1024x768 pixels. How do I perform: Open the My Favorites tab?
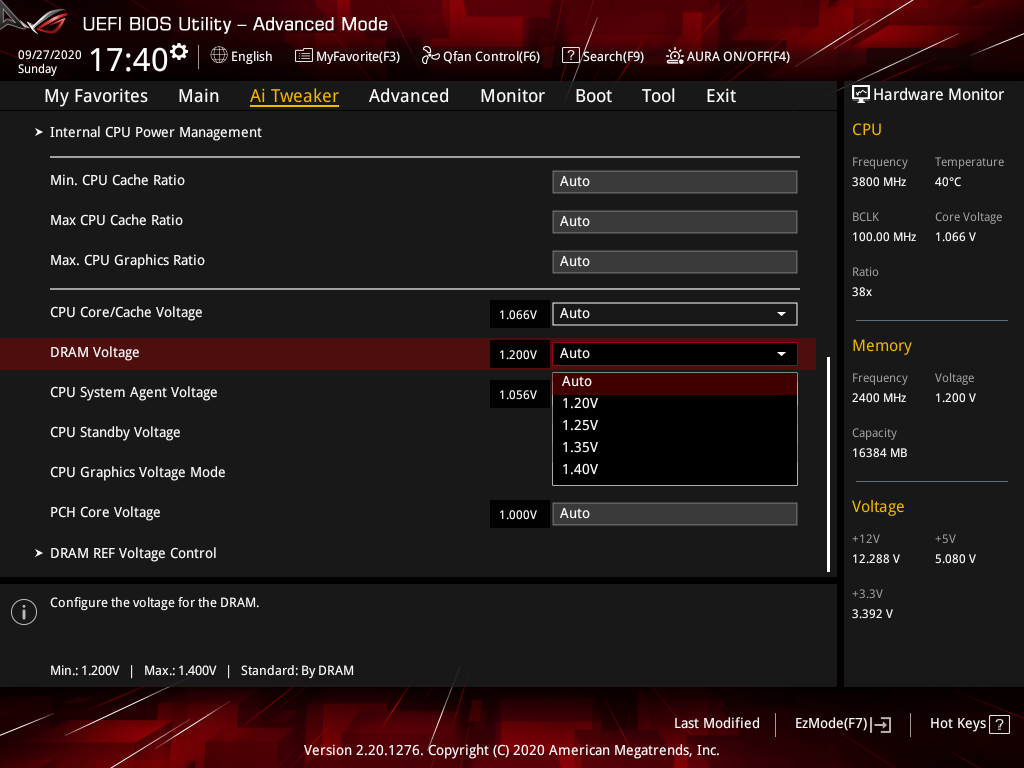pyautogui.click(x=96, y=96)
